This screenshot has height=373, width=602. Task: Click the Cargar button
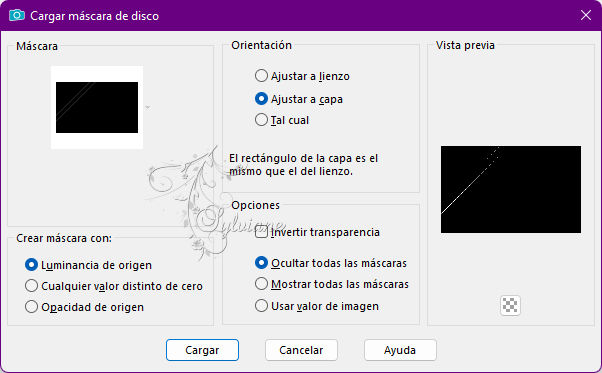[202, 350]
